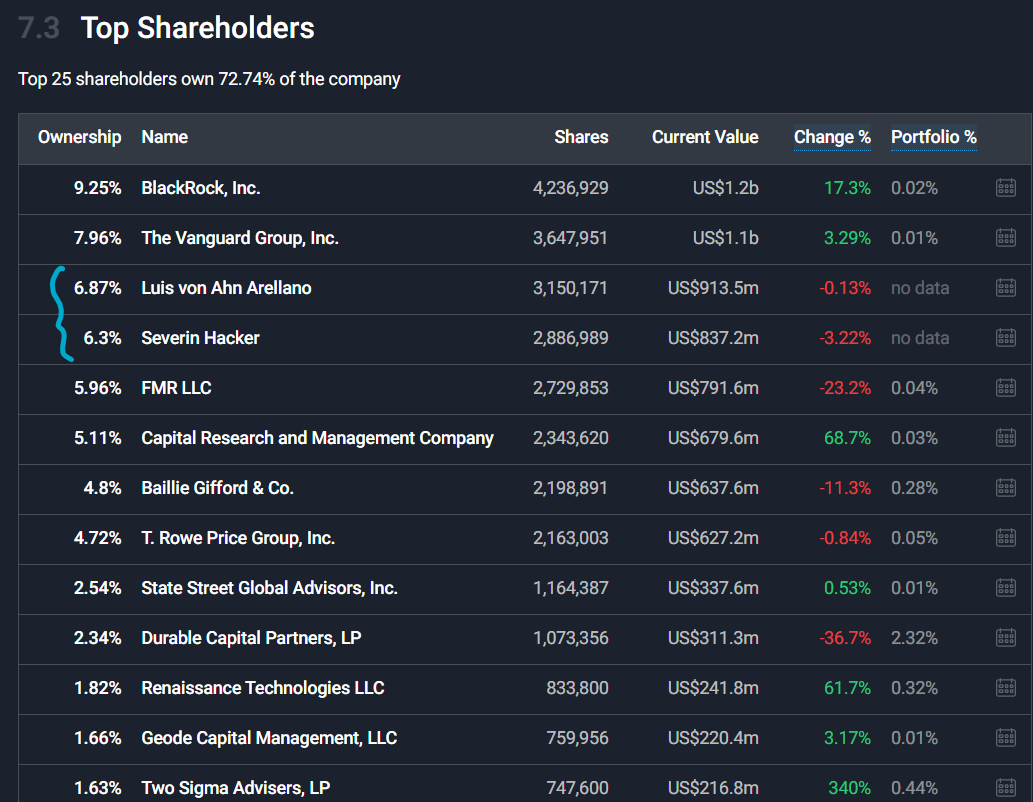
Task: Open calendar icon in State Street Global Advisors row
Action: point(1005,588)
